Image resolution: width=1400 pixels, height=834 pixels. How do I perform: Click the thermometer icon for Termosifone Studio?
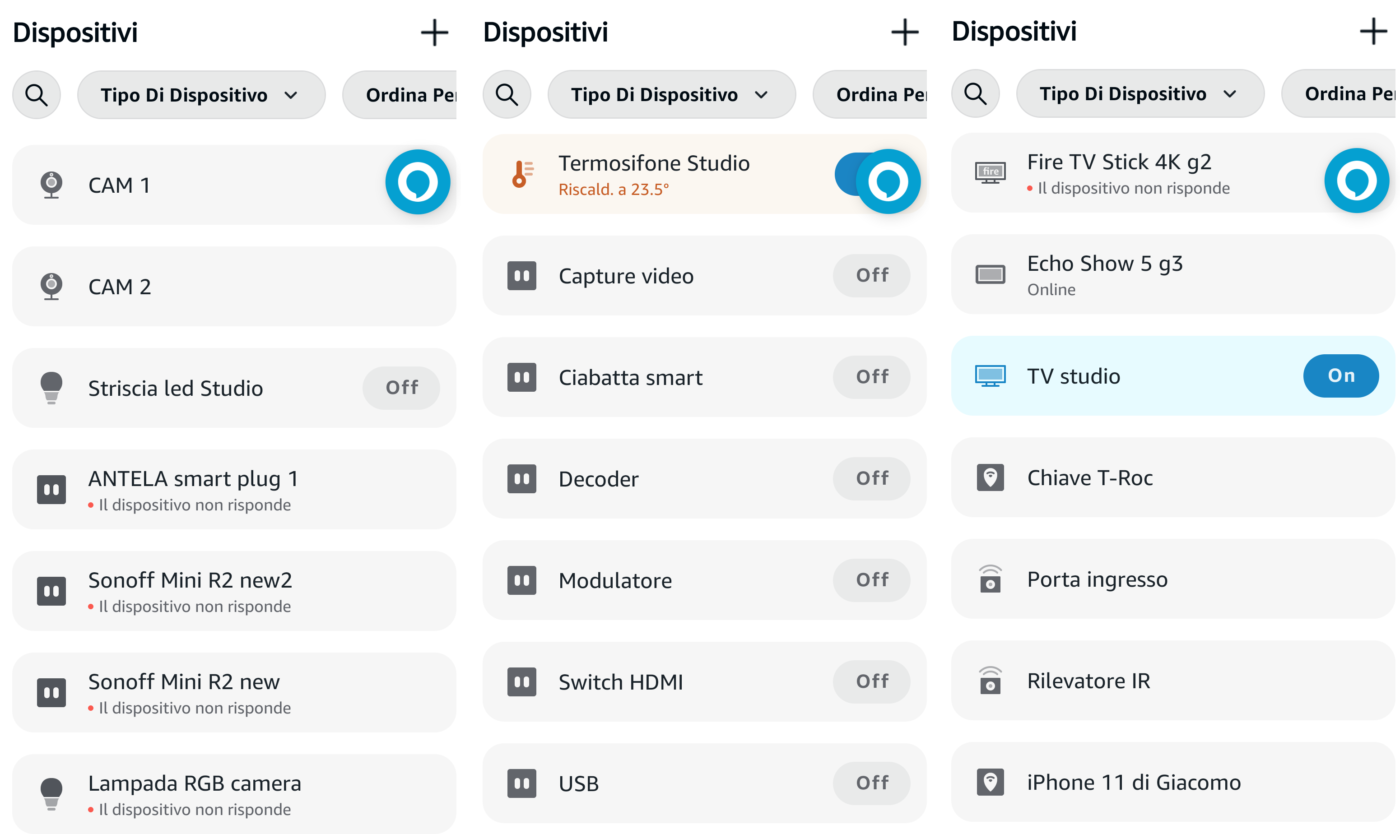(522, 174)
